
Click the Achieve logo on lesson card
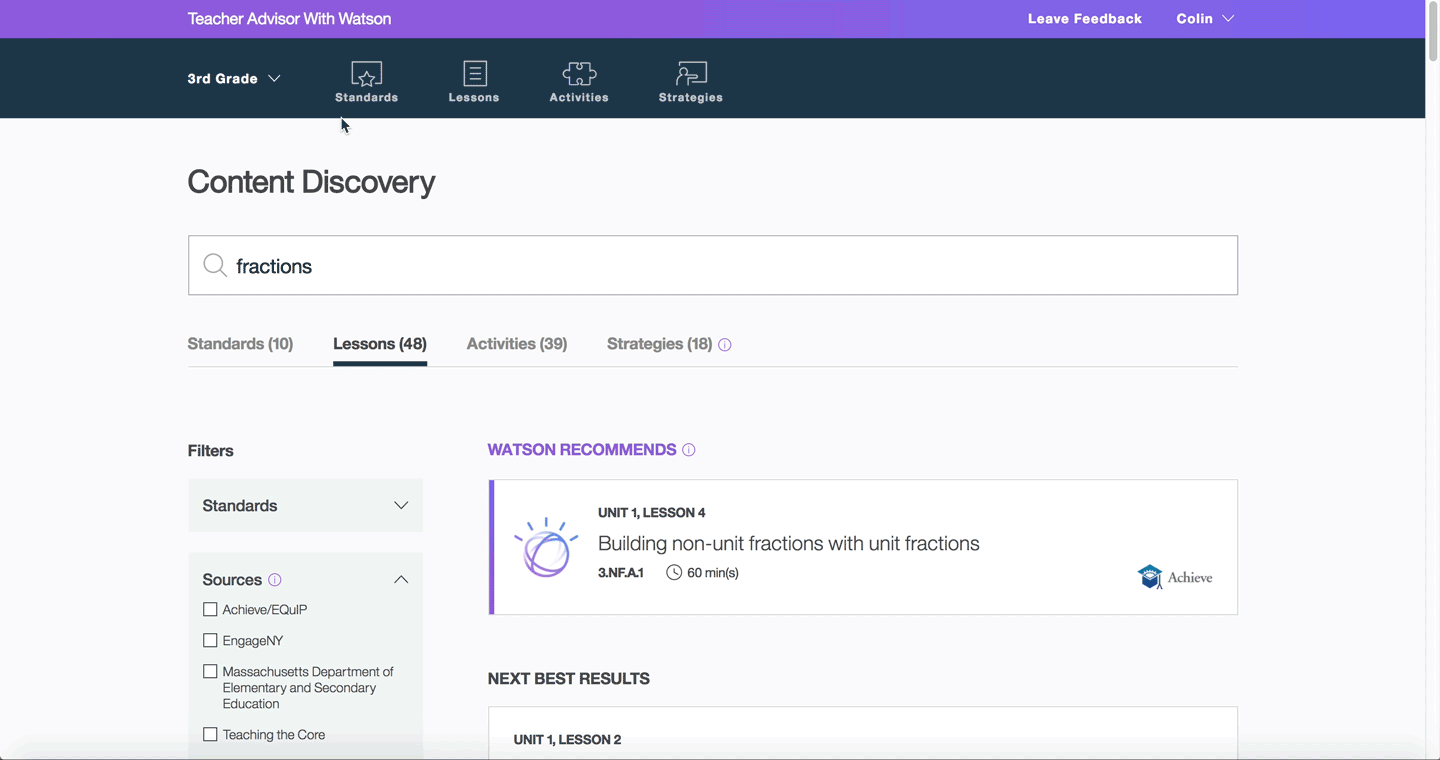[1175, 577]
